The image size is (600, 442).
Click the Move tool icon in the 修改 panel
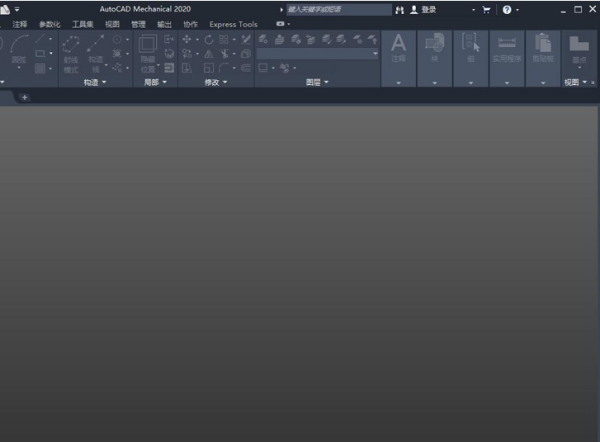[x=186, y=39]
